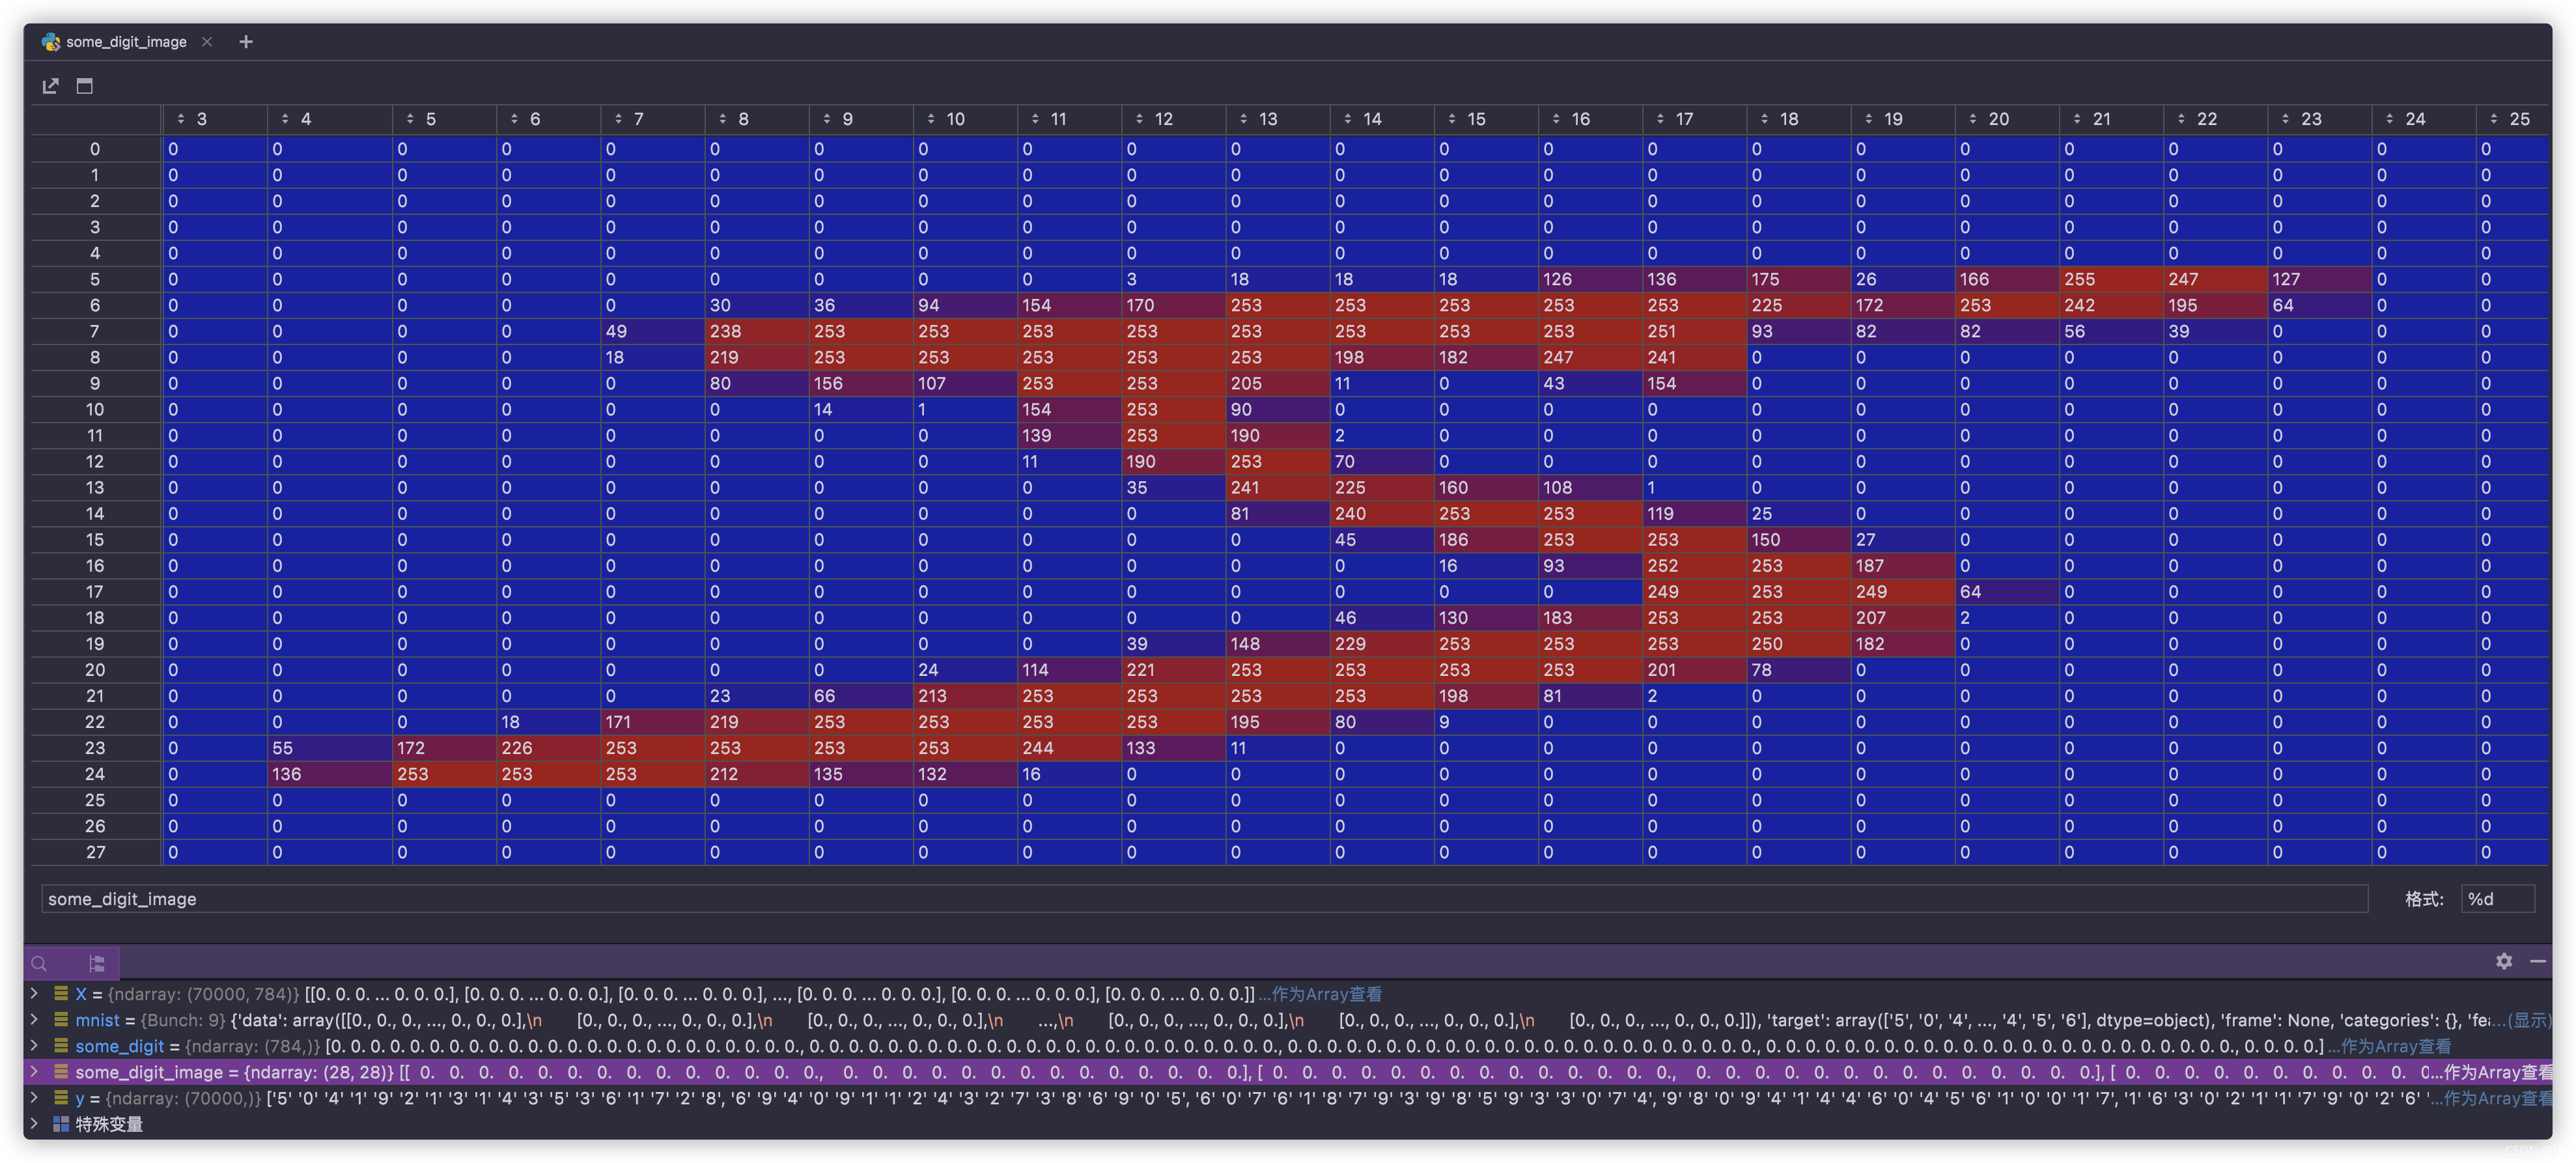
Task: Select the some_digit_image tab
Action: (x=126, y=42)
